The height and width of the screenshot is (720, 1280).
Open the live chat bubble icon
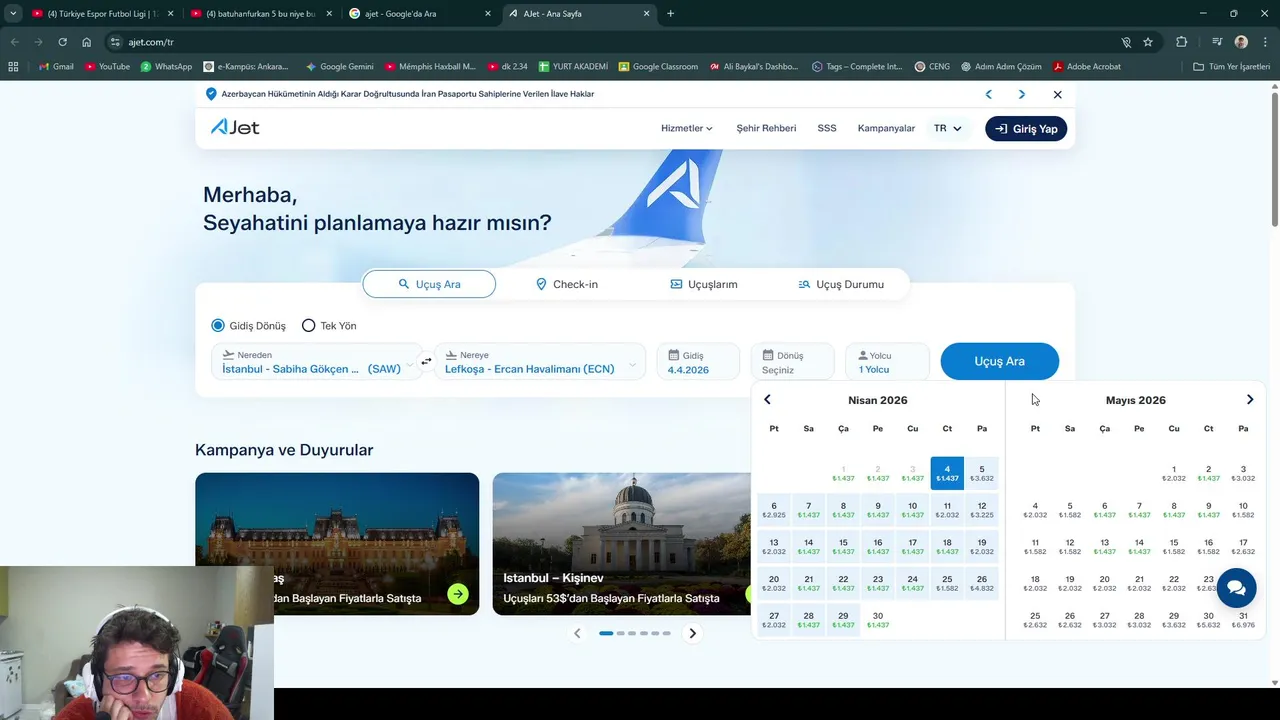[1236, 588]
